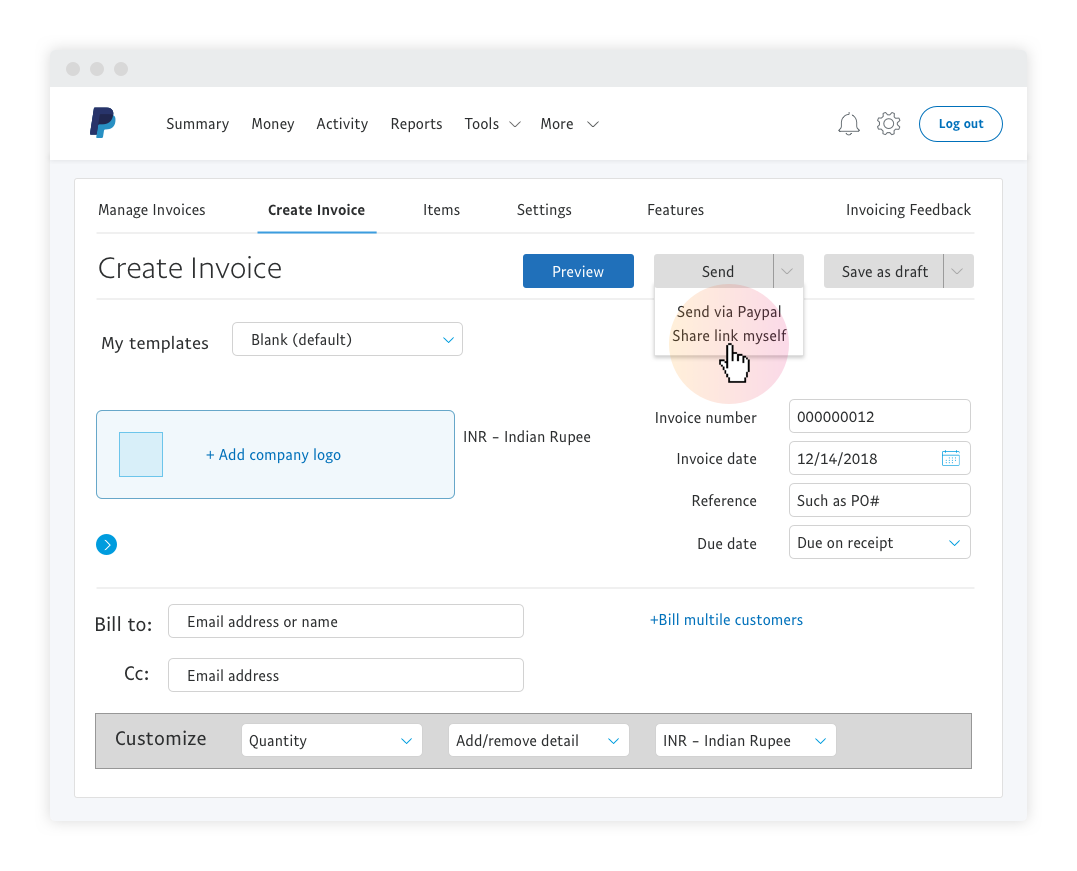Image resolution: width=1077 pixels, height=871 pixels.
Task: Select Share link myself option
Action: point(729,336)
